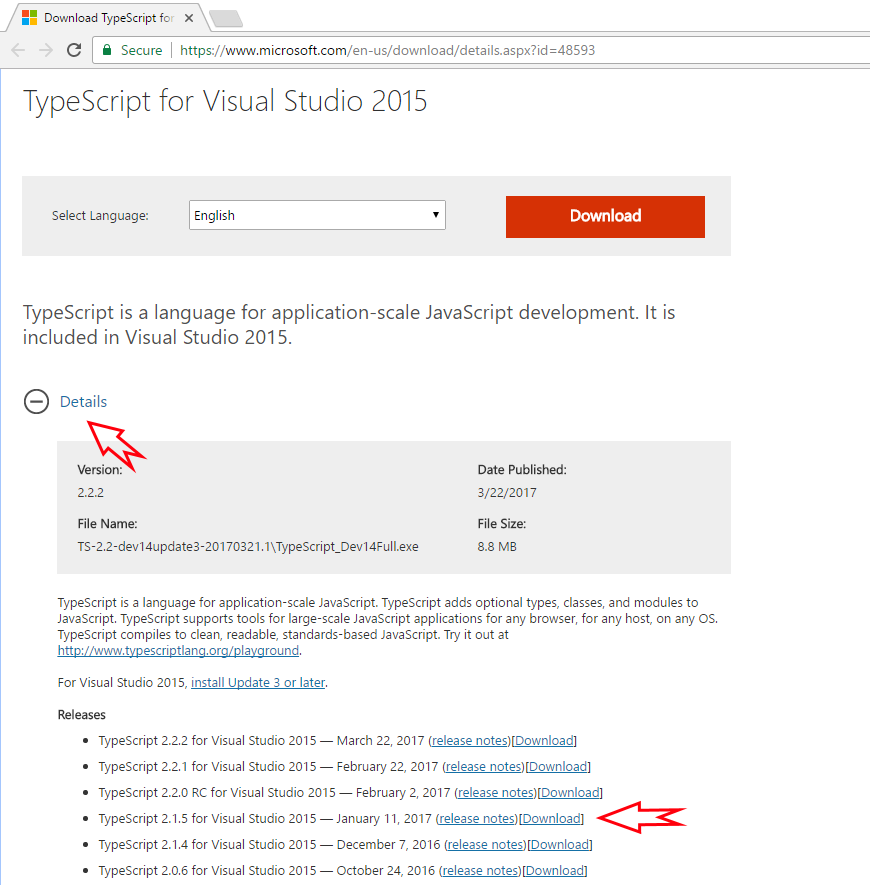The width and height of the screenshot is (870, 885).
Task: Open a new browser tab
Action: [x=225, y=18]
